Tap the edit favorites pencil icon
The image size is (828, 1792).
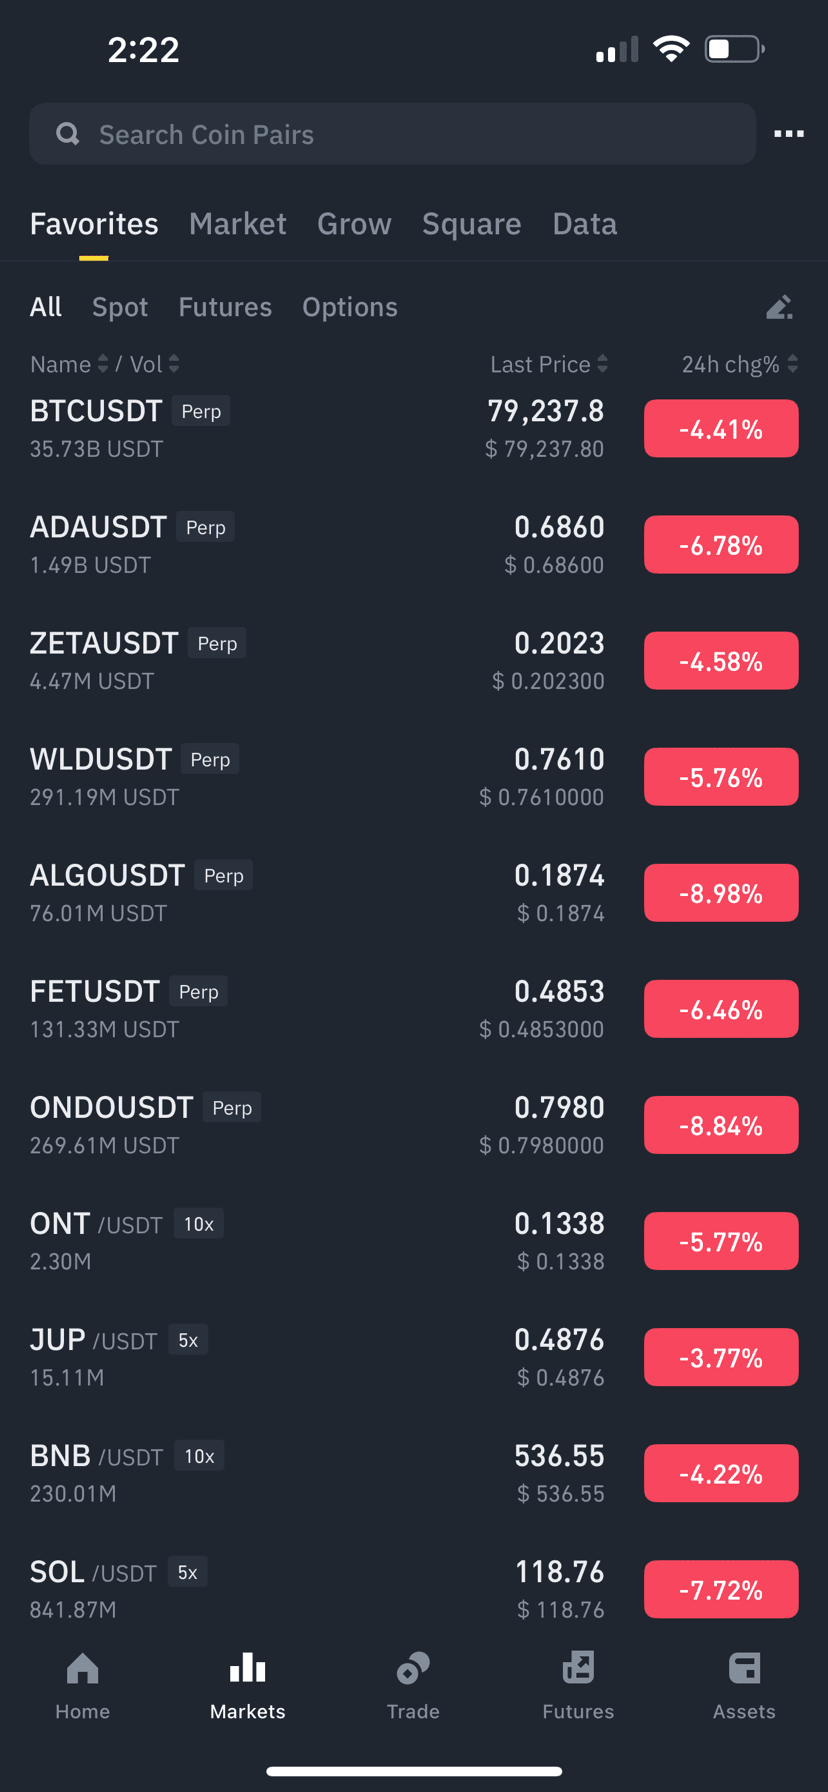(779, 307)
